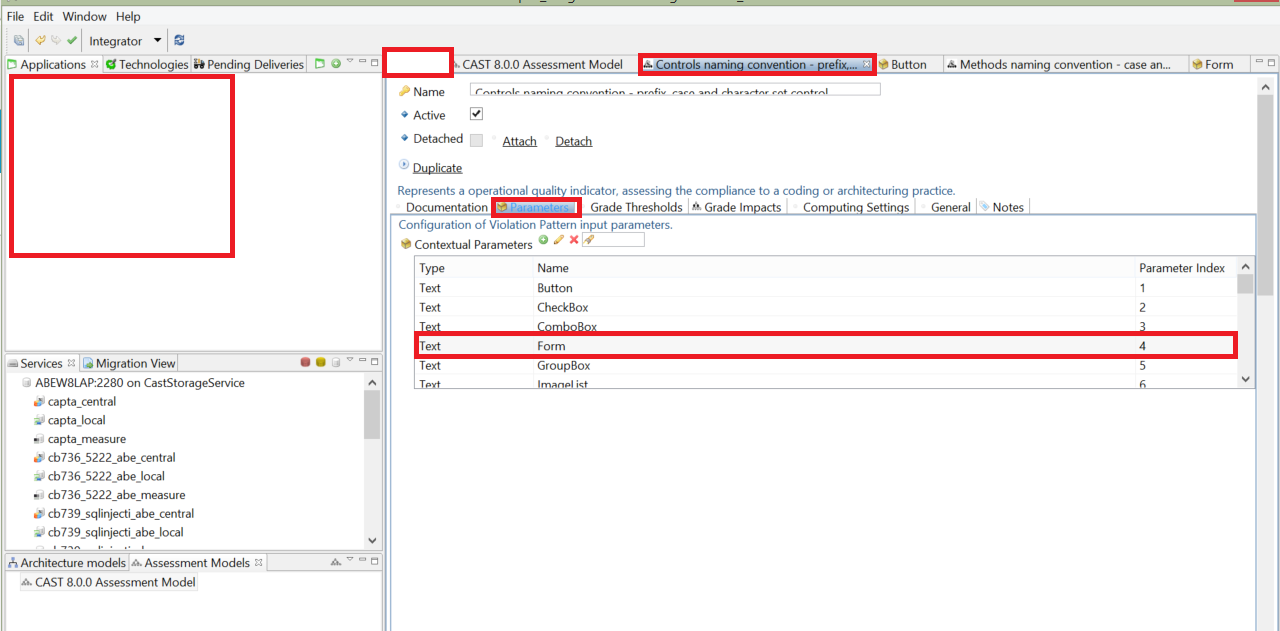Select the capta_local service

click(x=76, y=420)
